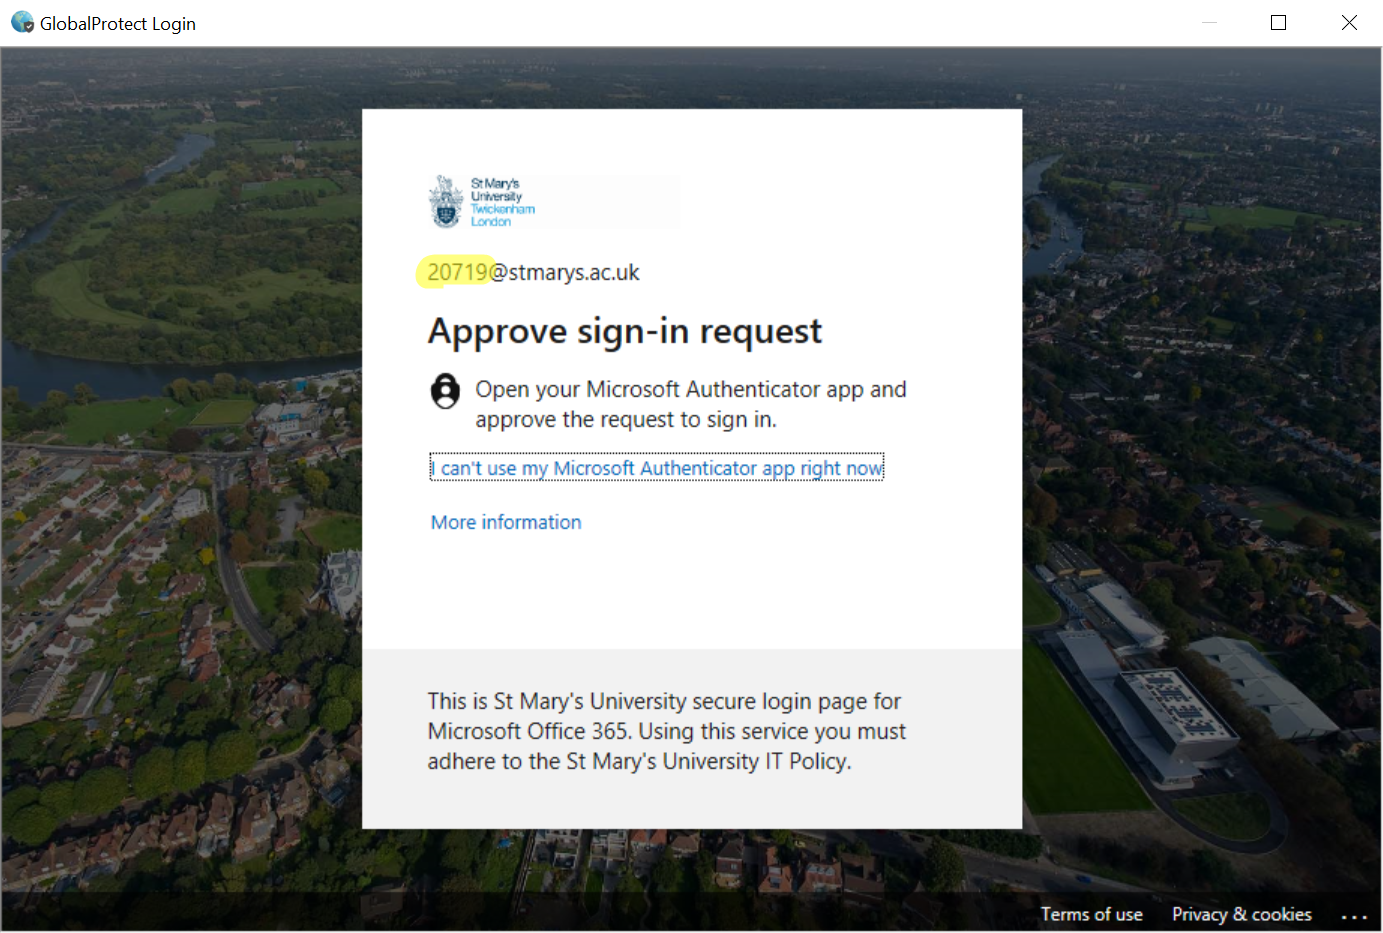The image size is (1383, 933).
Task: Click the "Approve sign-in request" heading
Action: pos(625,331)
